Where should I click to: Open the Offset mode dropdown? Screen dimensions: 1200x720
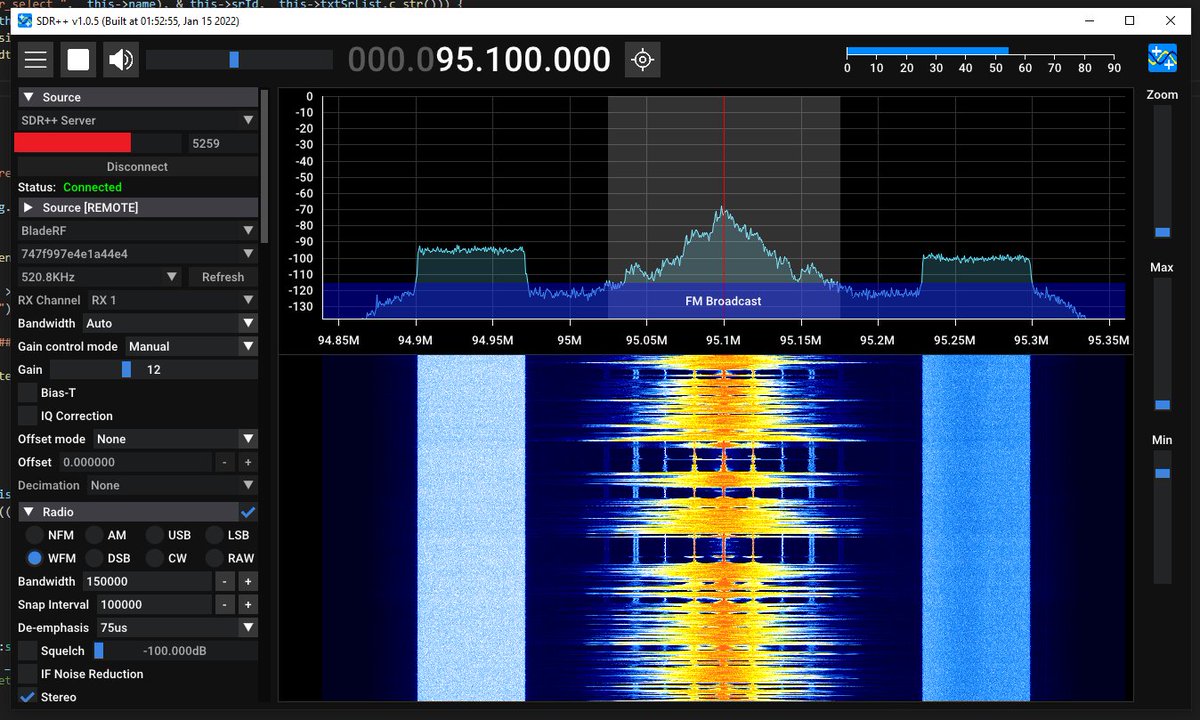[175, 438]
